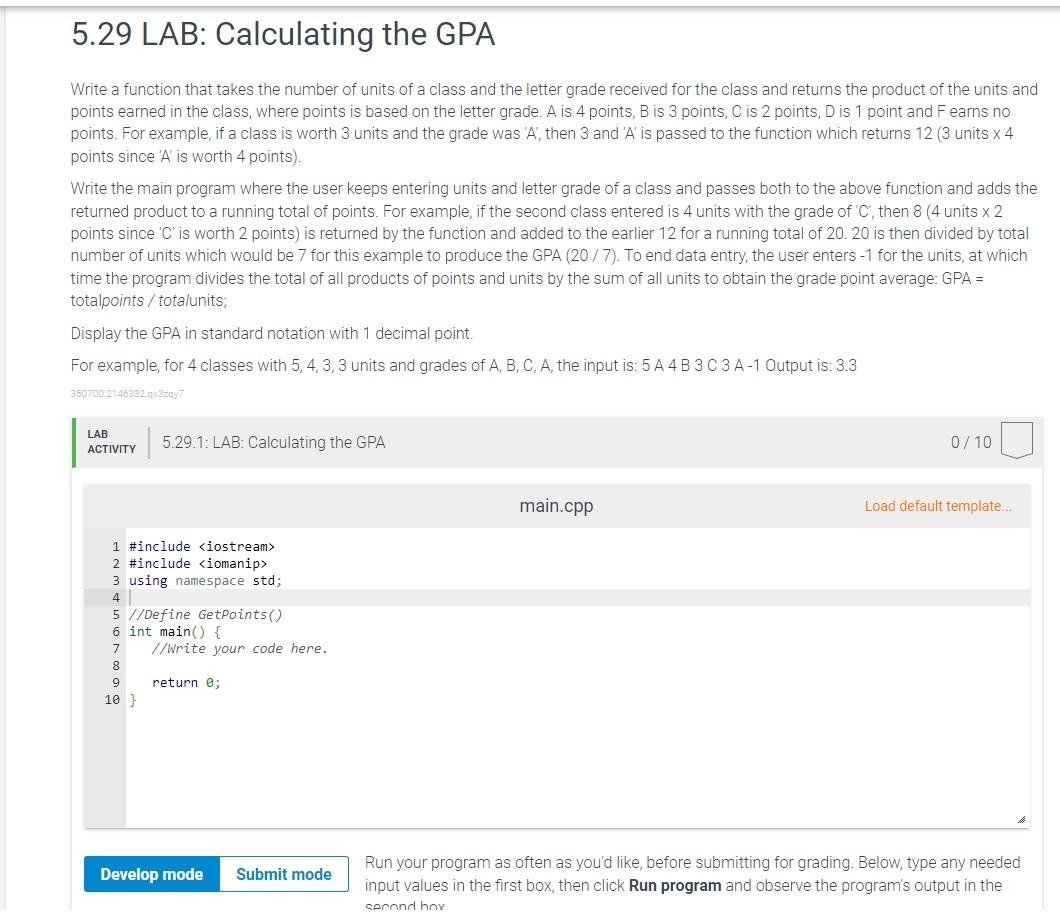Screen dimensions: 1060x912
Task: Switch to the Submit mode tab
Action: tap(283, 873)
